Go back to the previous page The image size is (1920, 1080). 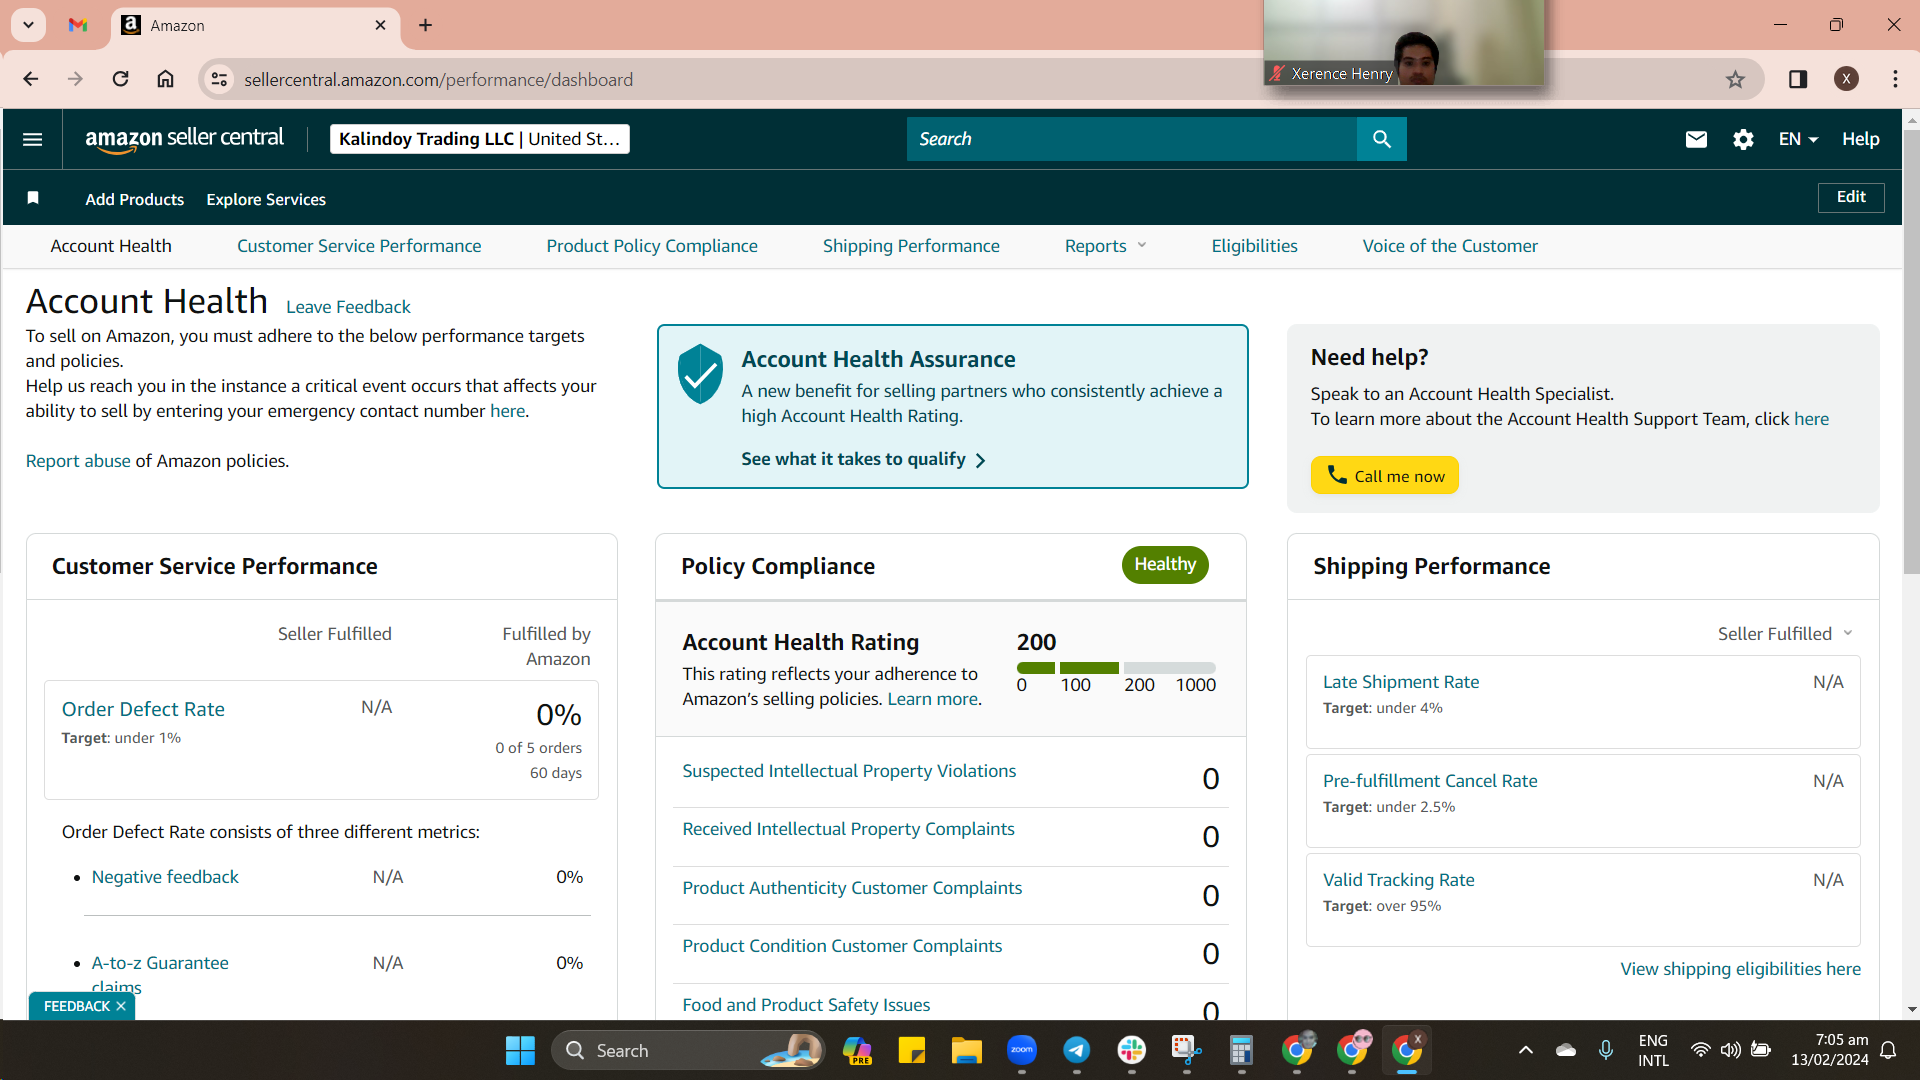click(x=31, y=79)
